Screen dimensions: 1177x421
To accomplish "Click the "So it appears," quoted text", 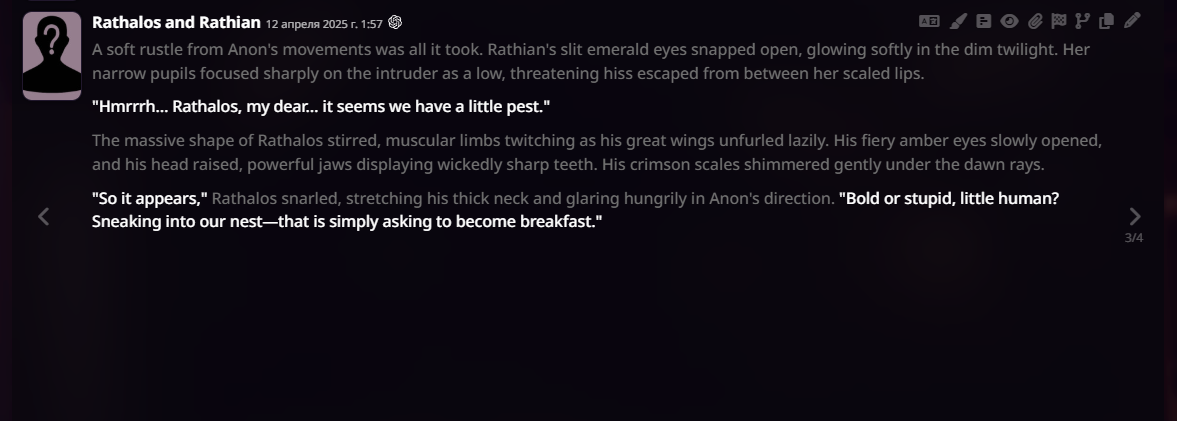I will pyautogui.click(x=149, y=199).
